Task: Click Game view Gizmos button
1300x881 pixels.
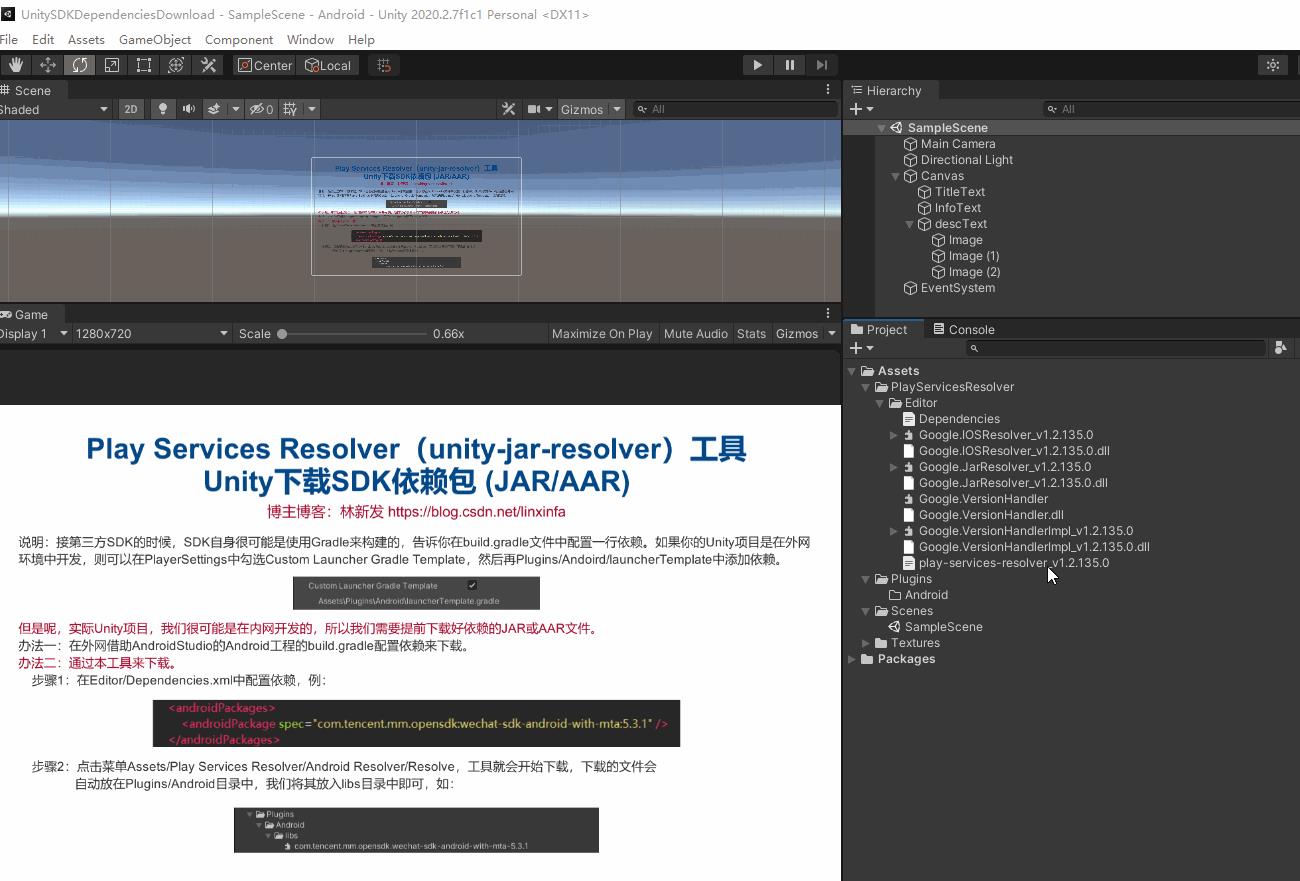Action: tap(797, 333)
